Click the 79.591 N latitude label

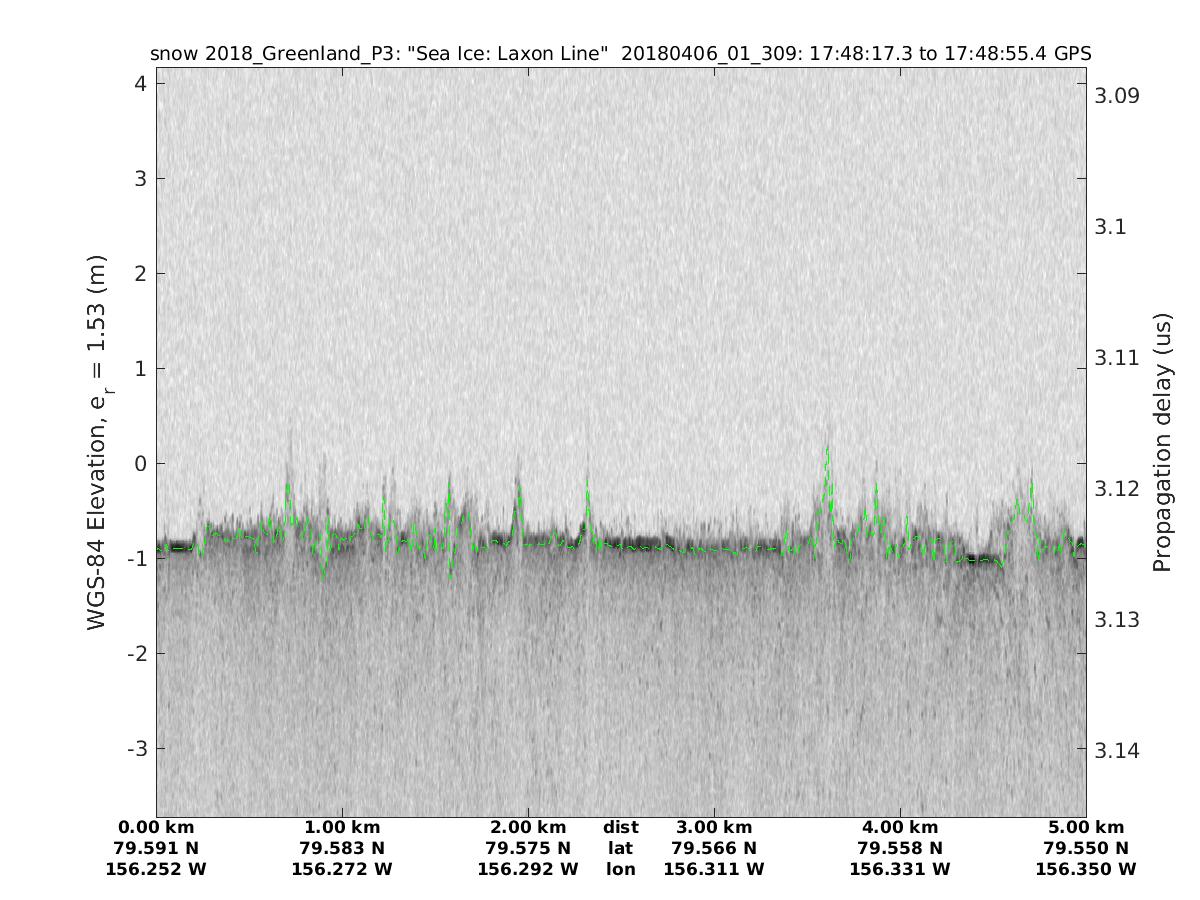coord(156,849)
